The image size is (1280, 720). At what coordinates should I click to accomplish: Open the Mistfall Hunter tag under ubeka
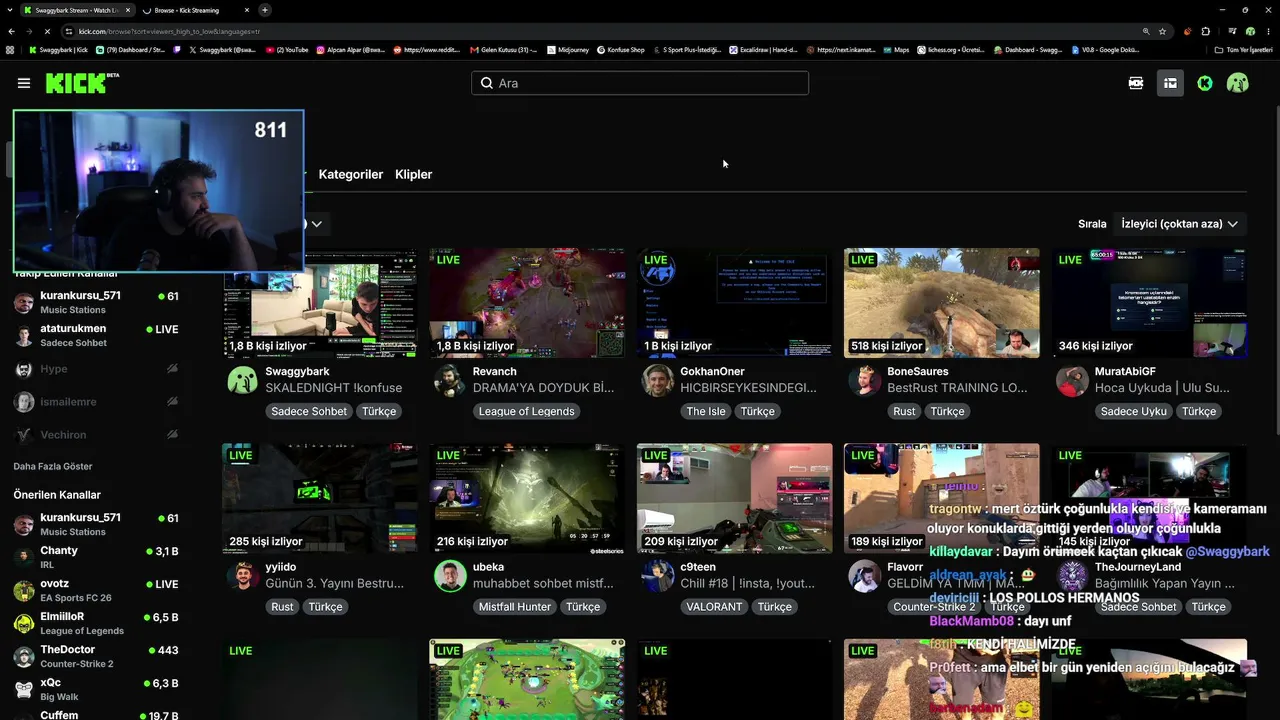click(x=514, y=607)
